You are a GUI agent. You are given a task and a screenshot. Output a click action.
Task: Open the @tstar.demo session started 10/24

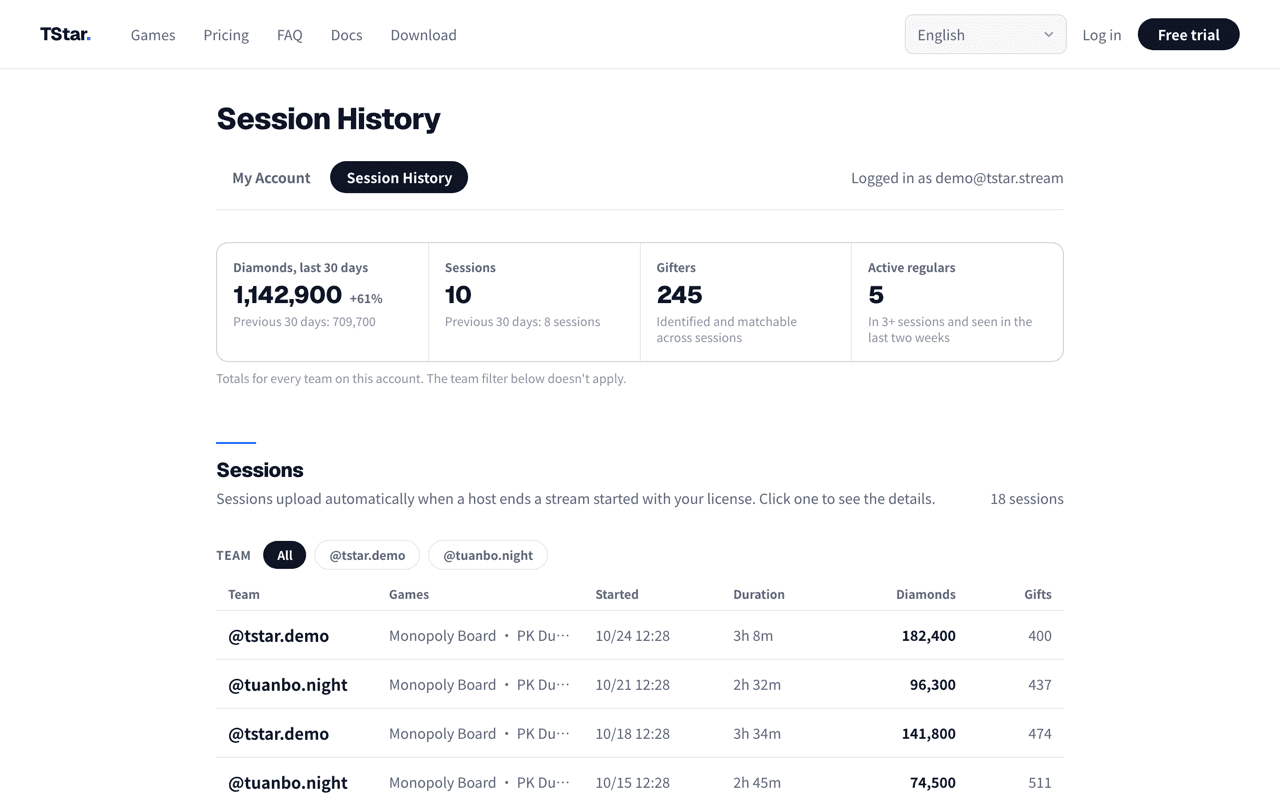pyautogui.click(x=640, y=635)
